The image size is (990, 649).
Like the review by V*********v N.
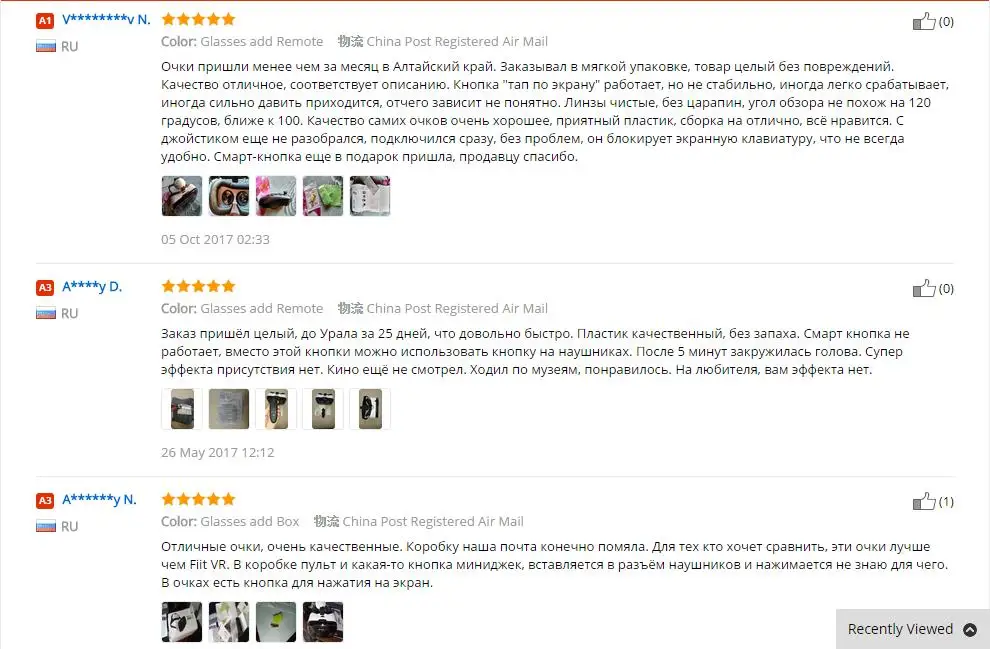coord(924,21)
